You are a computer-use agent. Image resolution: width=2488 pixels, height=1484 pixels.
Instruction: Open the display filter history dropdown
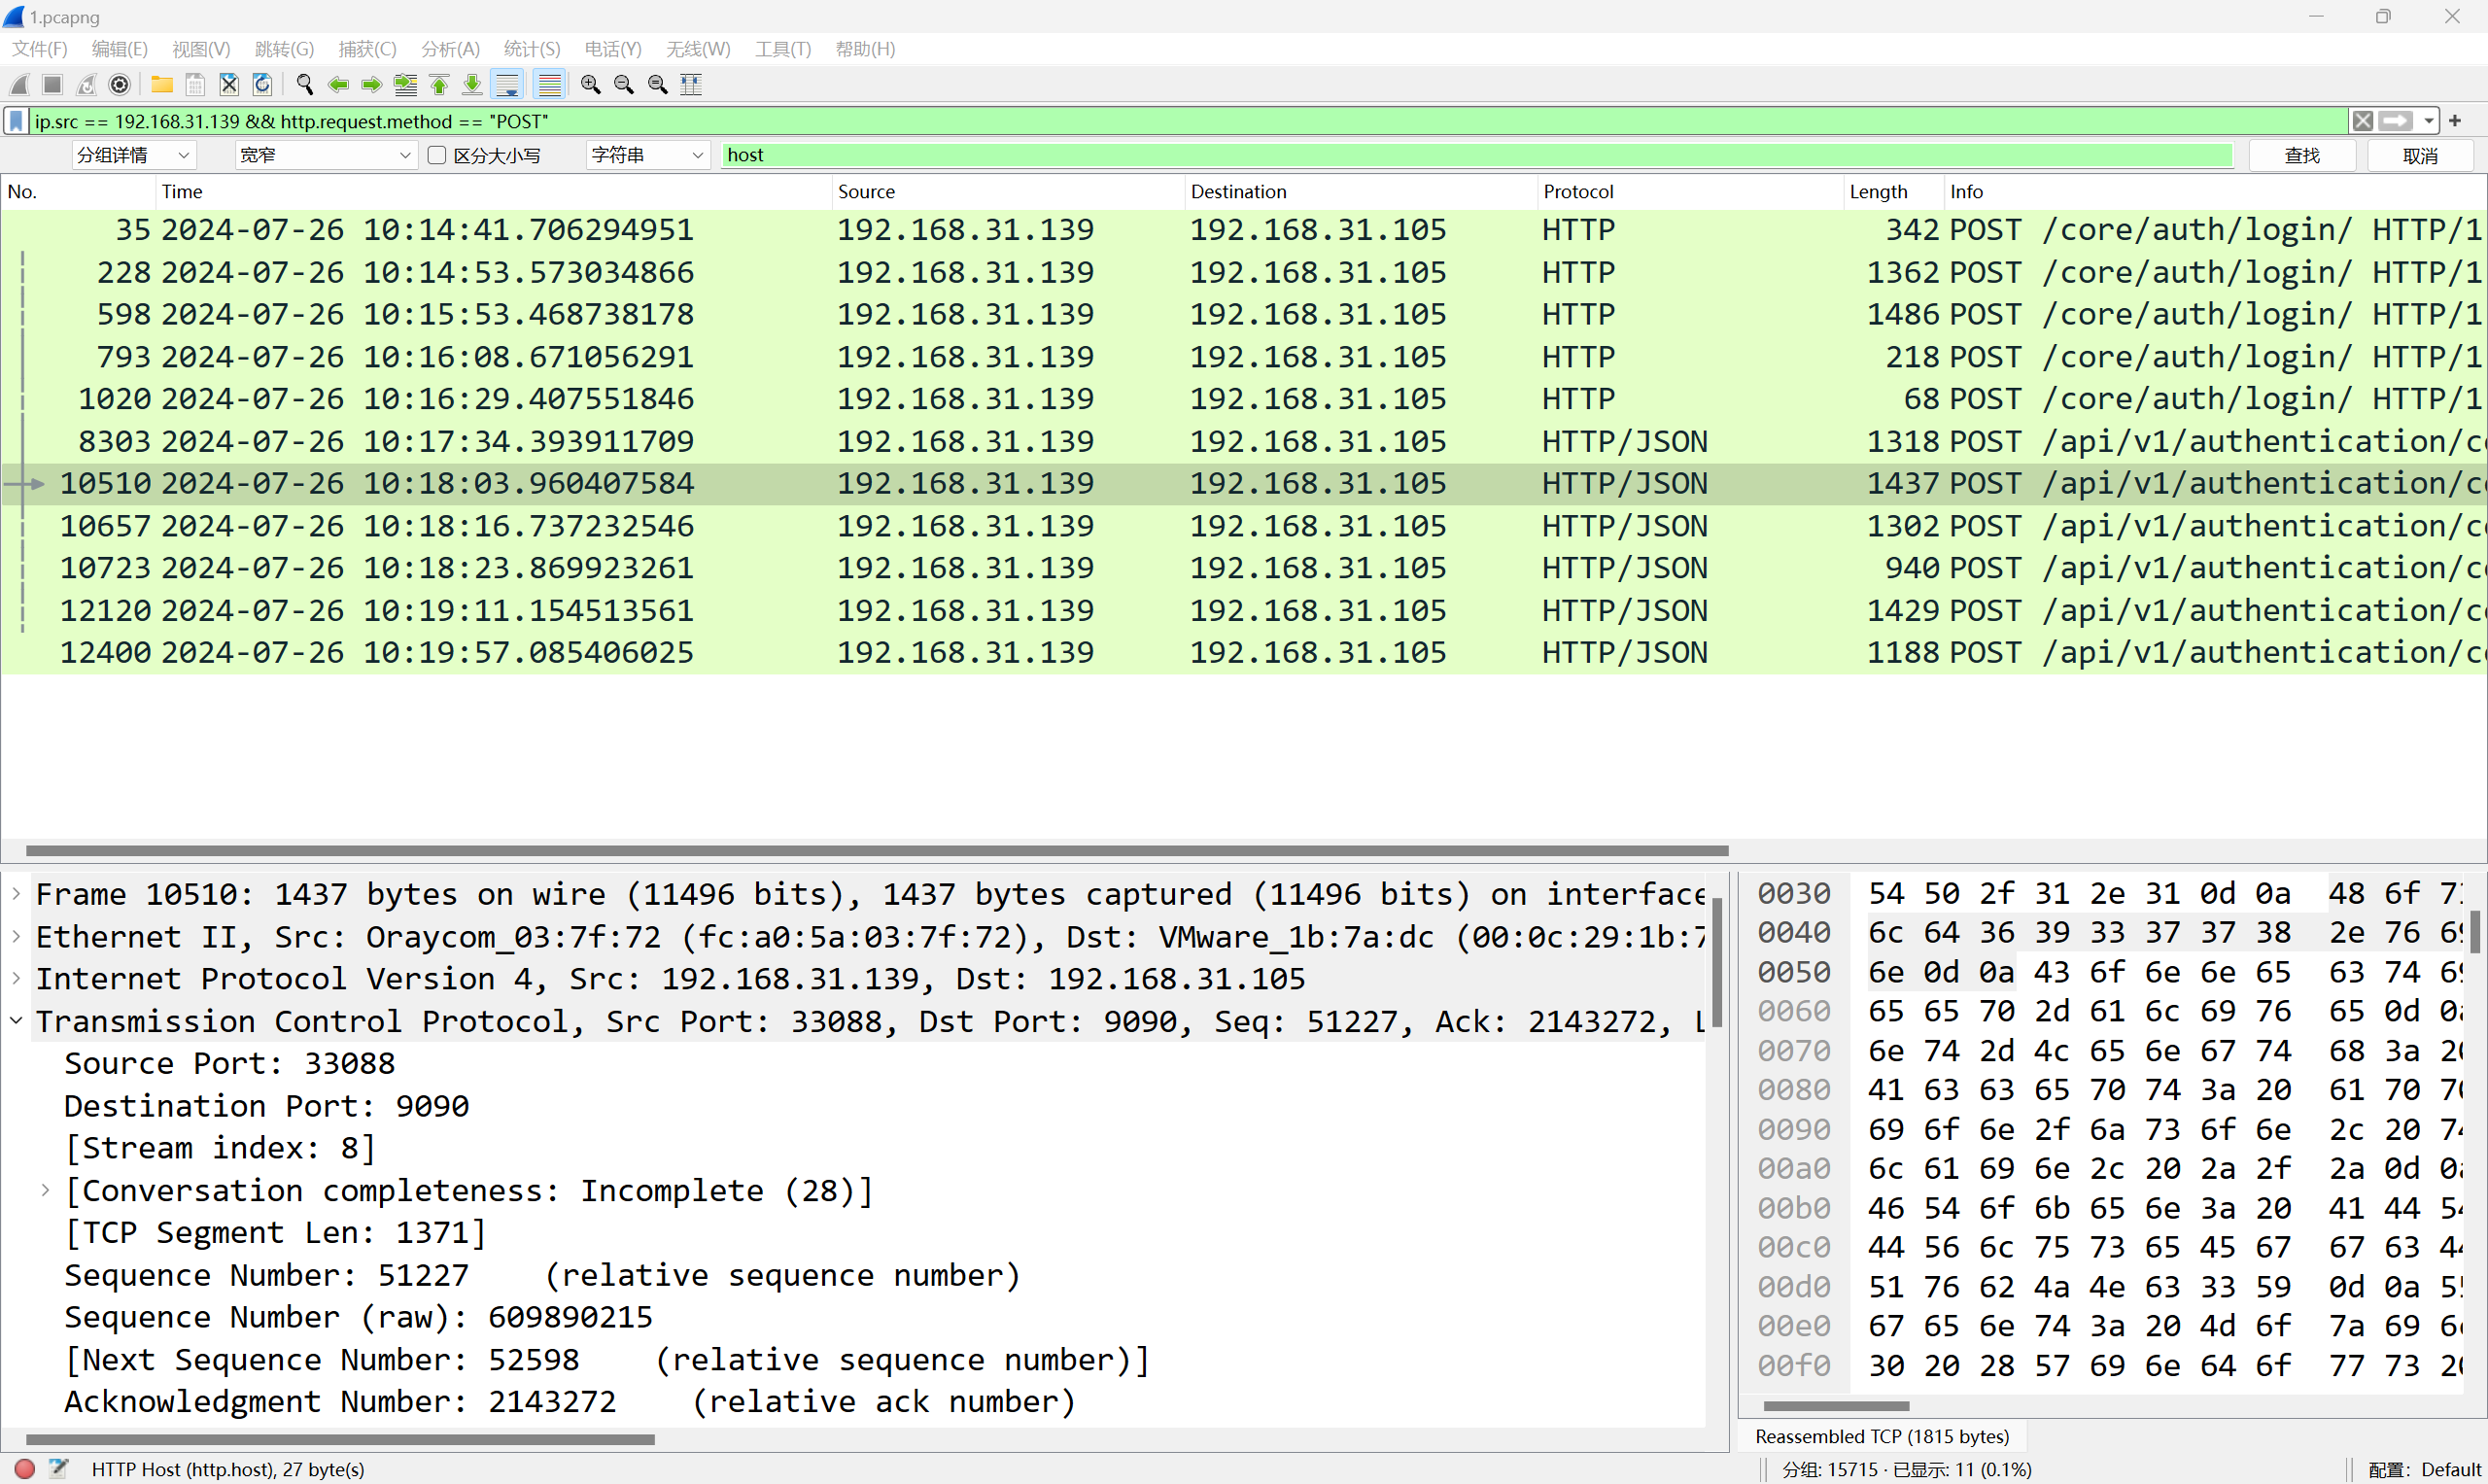2429,121
